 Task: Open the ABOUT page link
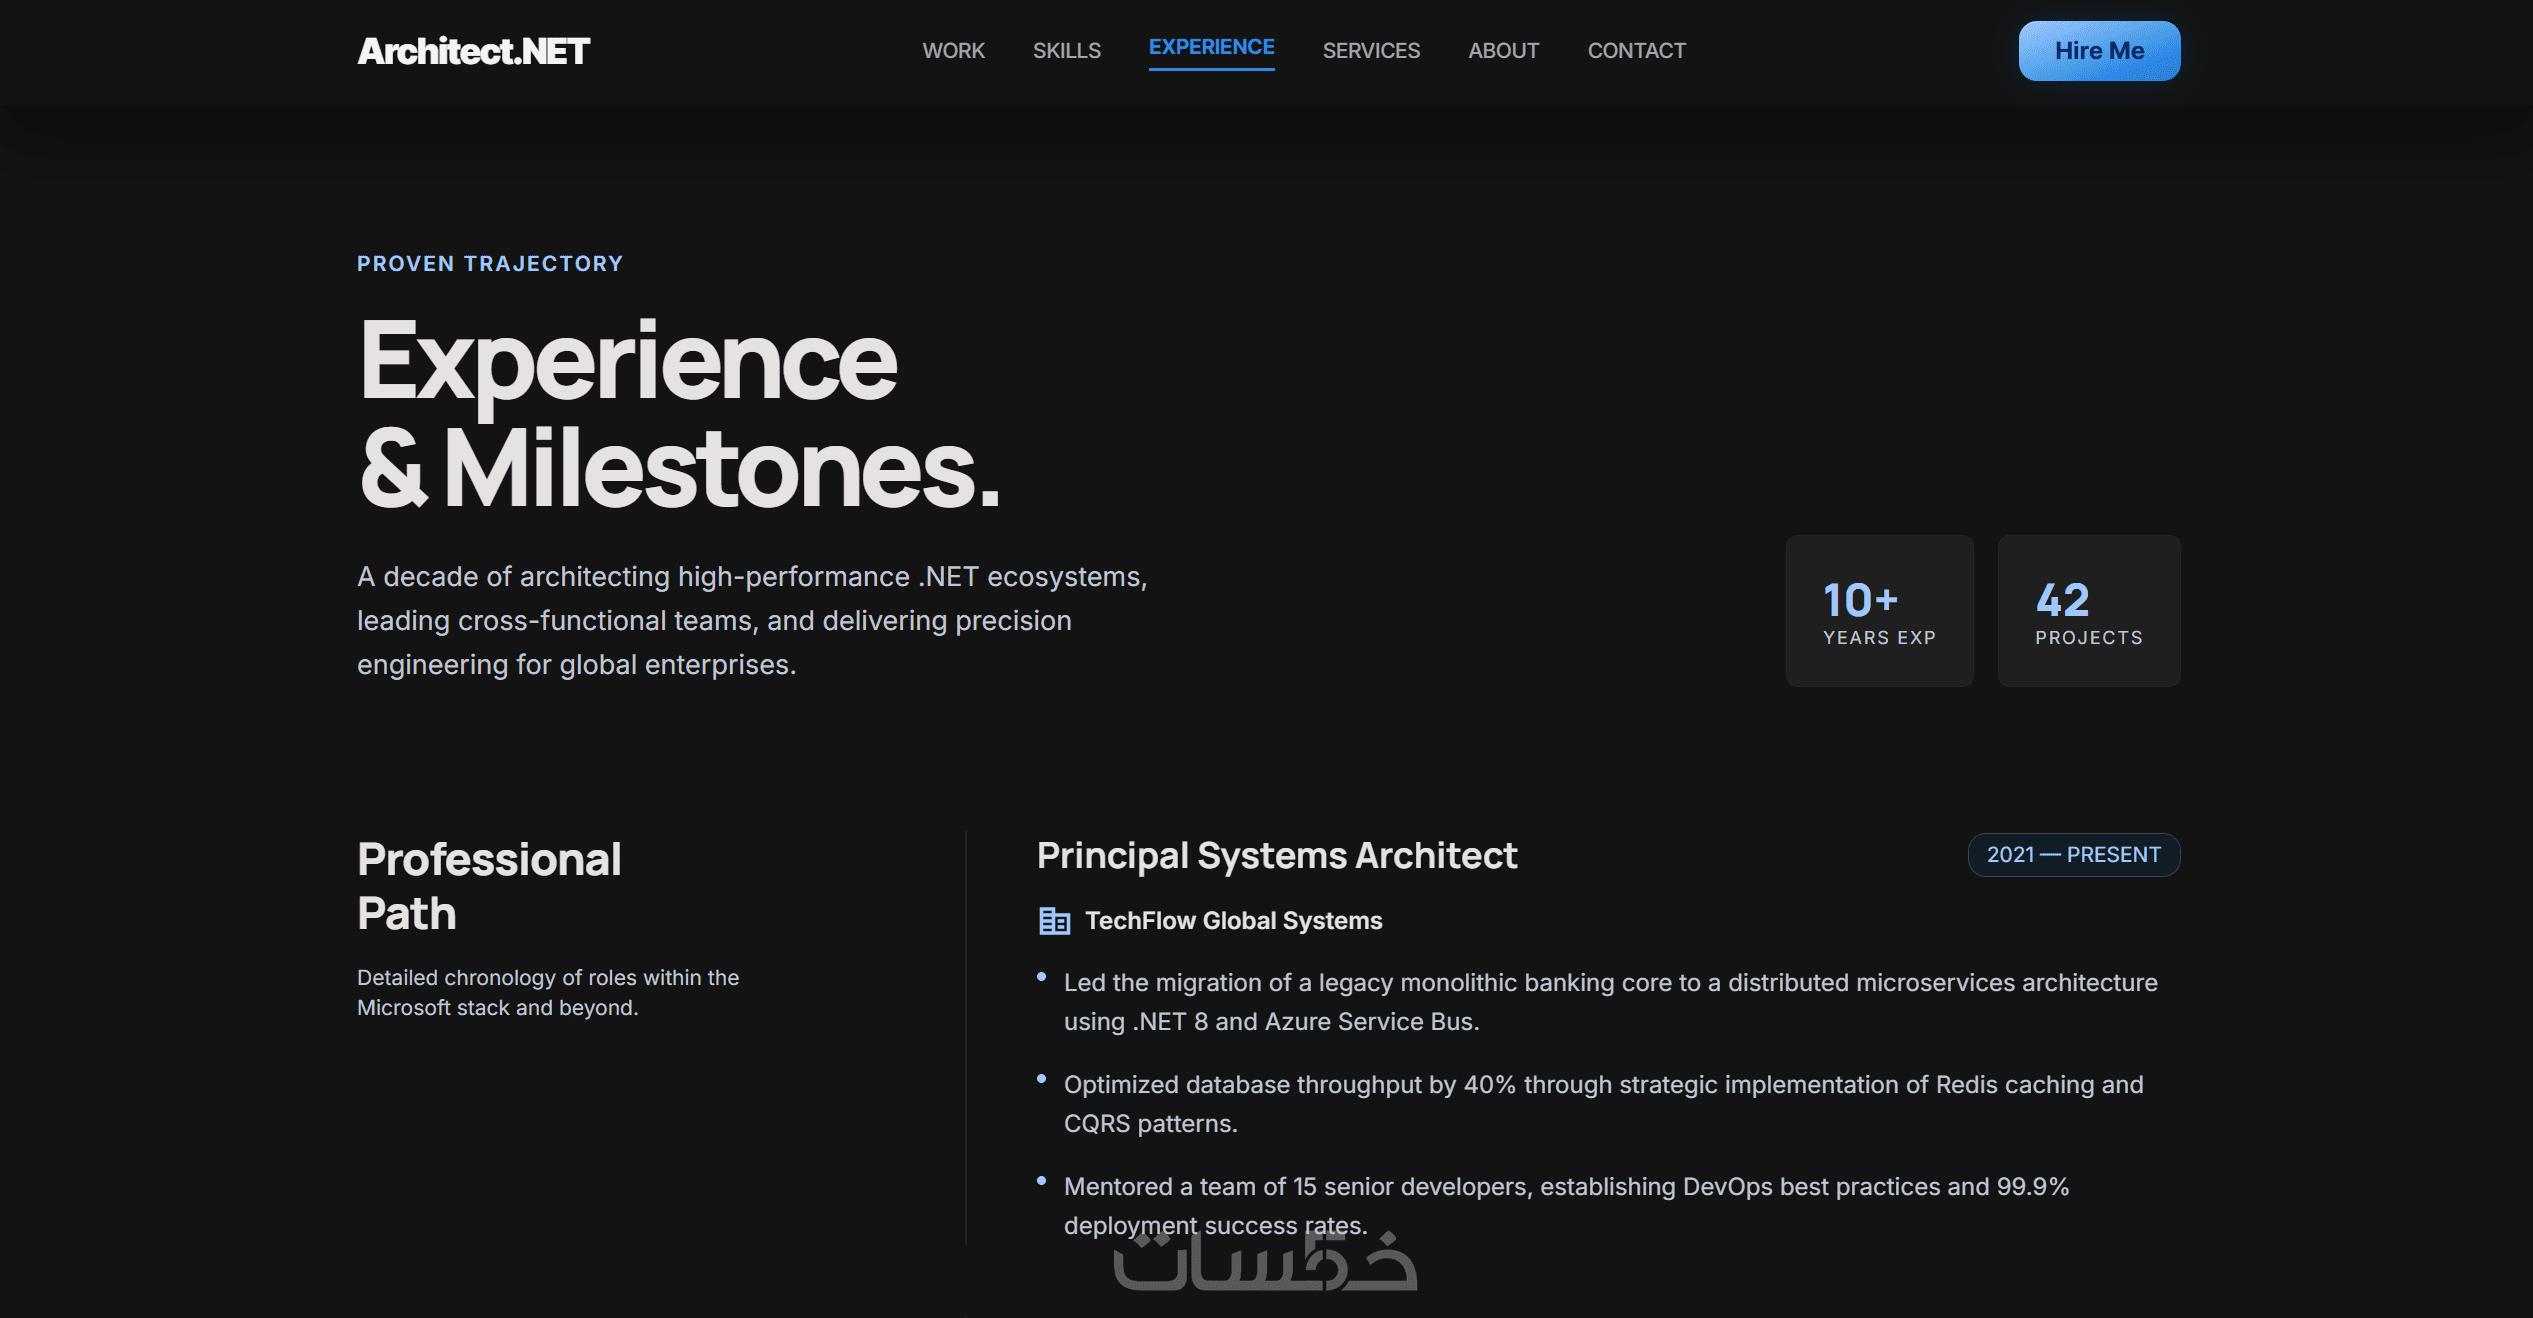(1503, 51)
